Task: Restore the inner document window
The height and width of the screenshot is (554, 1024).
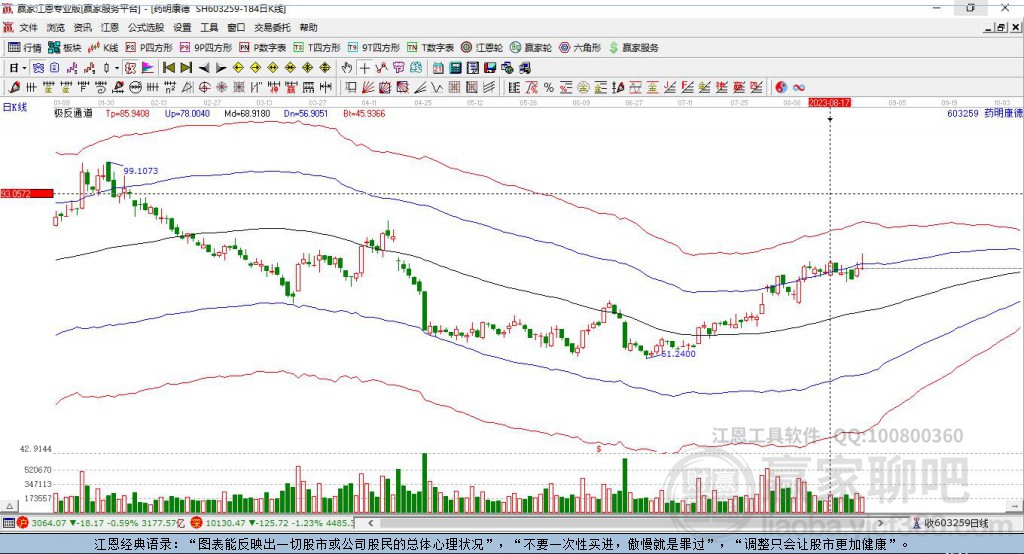Action: coord(1001,27)
